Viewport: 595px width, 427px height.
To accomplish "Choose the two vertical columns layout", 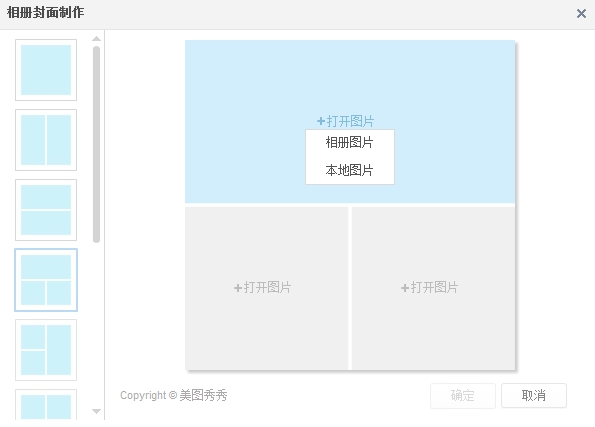I will point(46,140).
